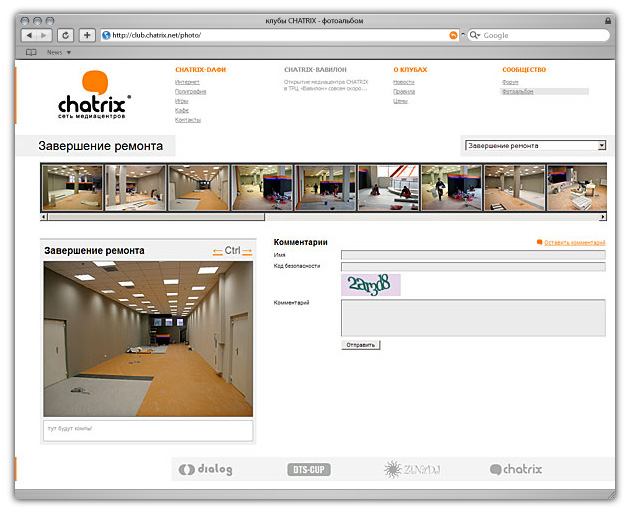Open the CHATRIX-ВАВИЛОН menu heading

click(315, 70)
